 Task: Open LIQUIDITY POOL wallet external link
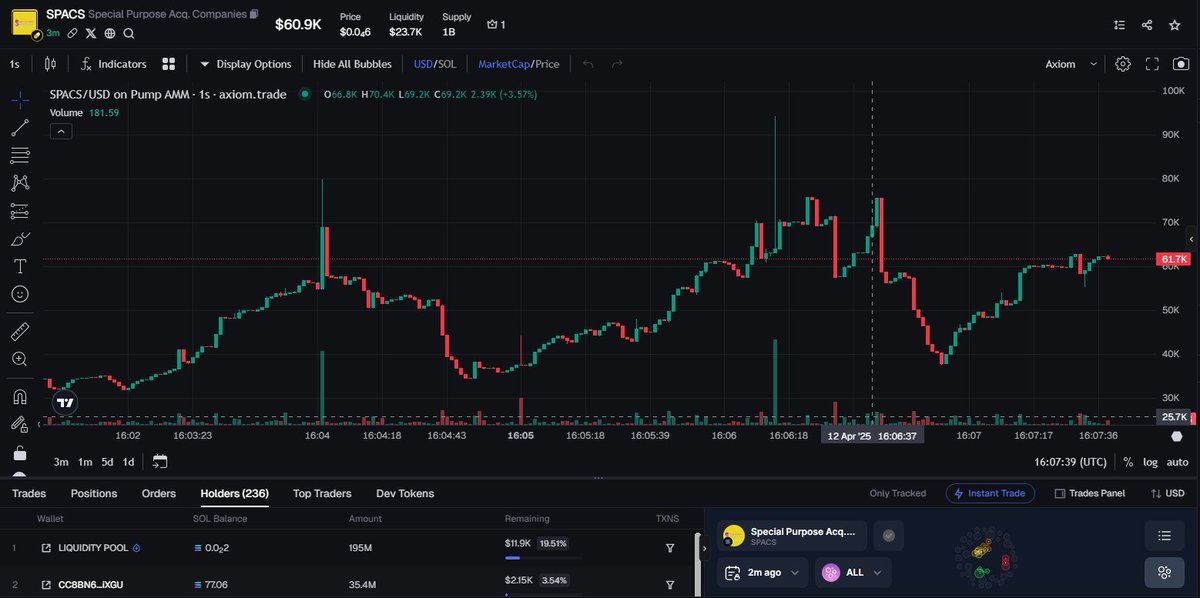[x=46, y=548]
